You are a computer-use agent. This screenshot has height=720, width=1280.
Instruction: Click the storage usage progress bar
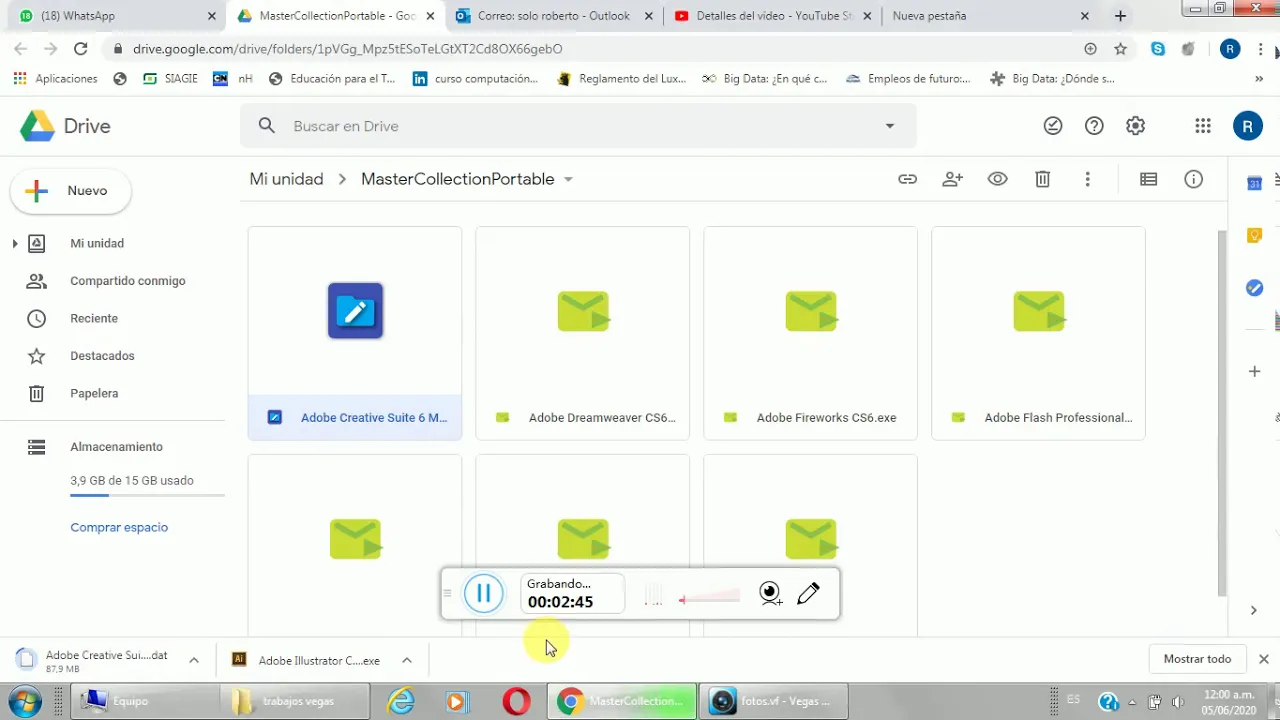[x=147, y=496]
